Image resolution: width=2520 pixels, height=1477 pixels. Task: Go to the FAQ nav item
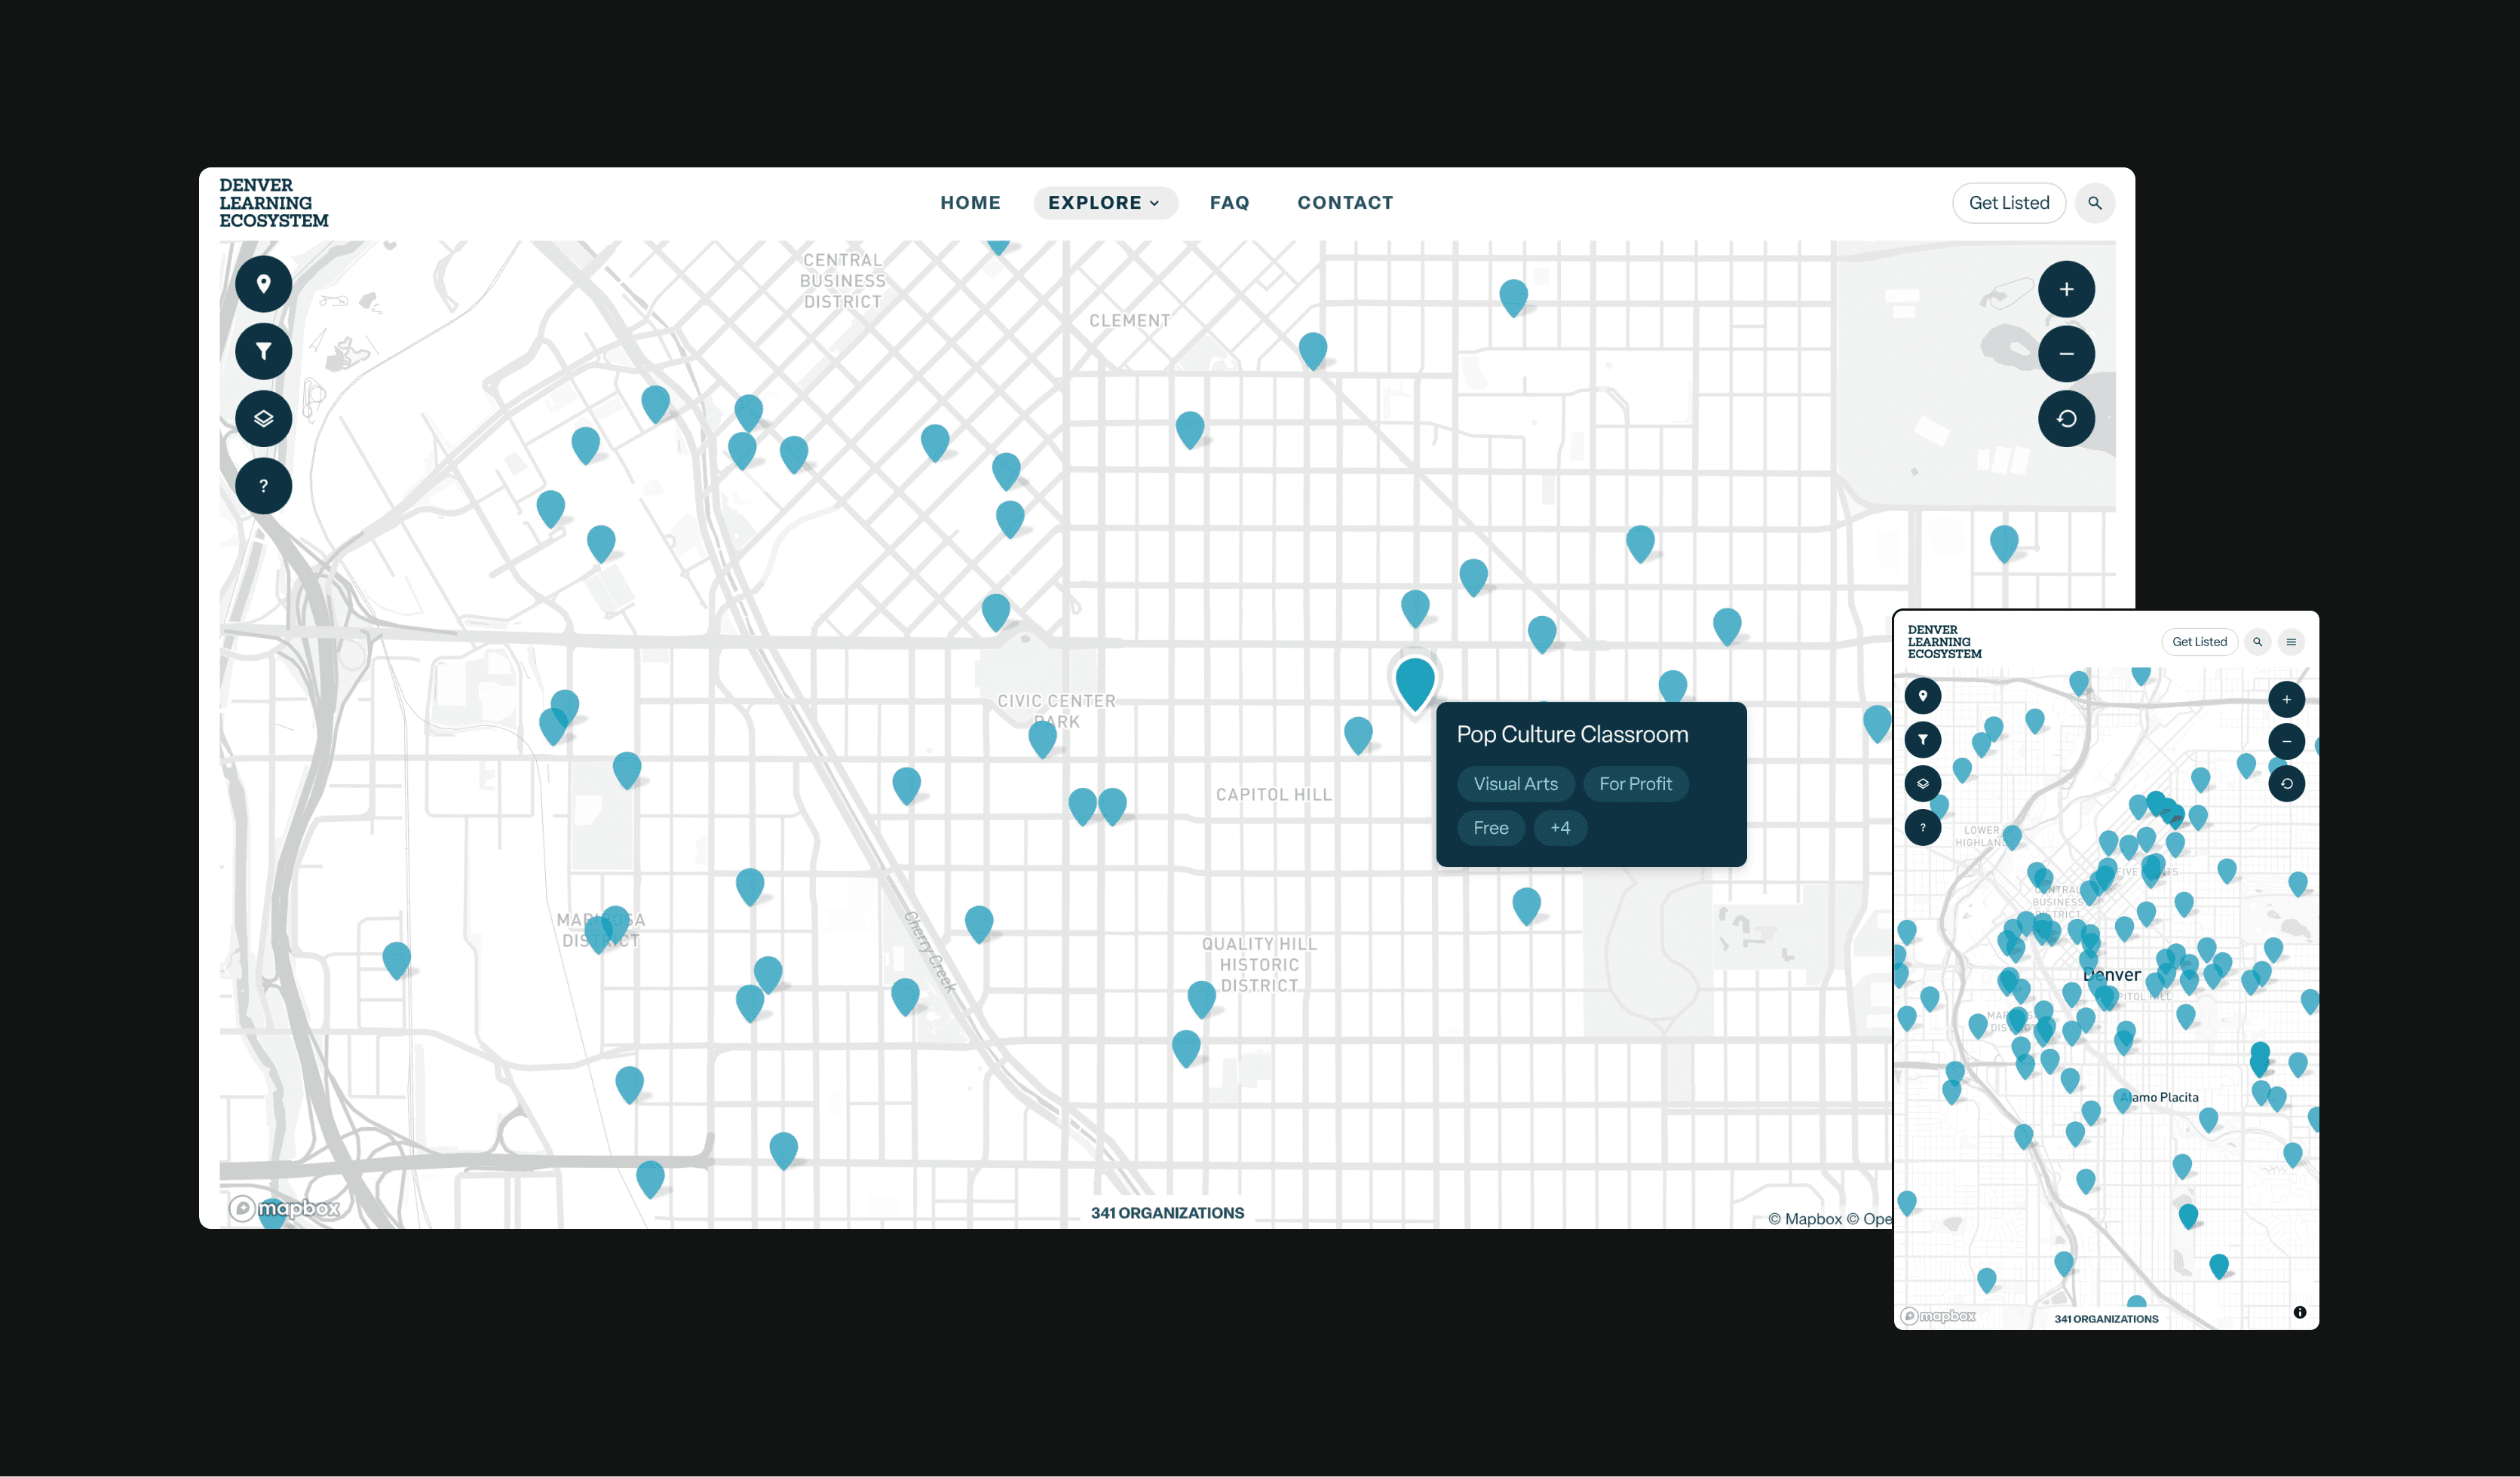point(1229,203)
